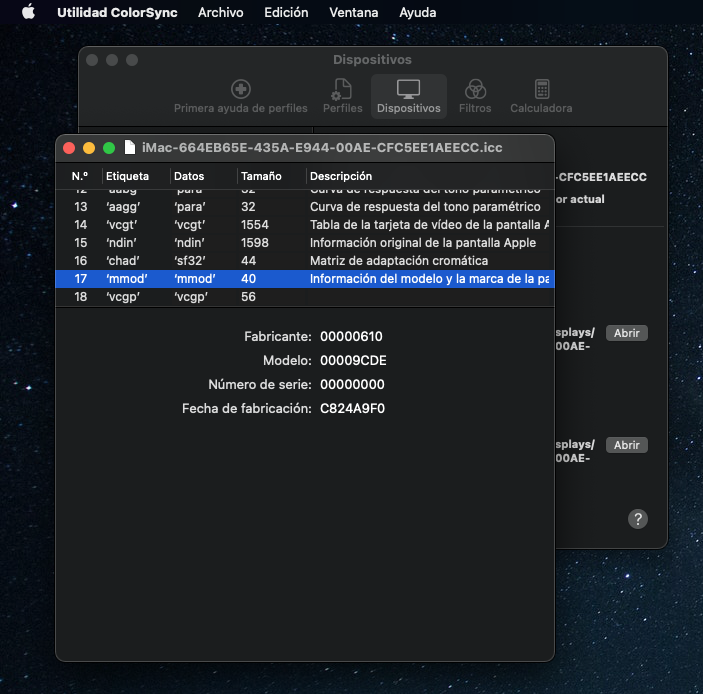Select row 18 'vcgp' tag
The height and width of the screenshot is (694, 703).
click(305, 296)
